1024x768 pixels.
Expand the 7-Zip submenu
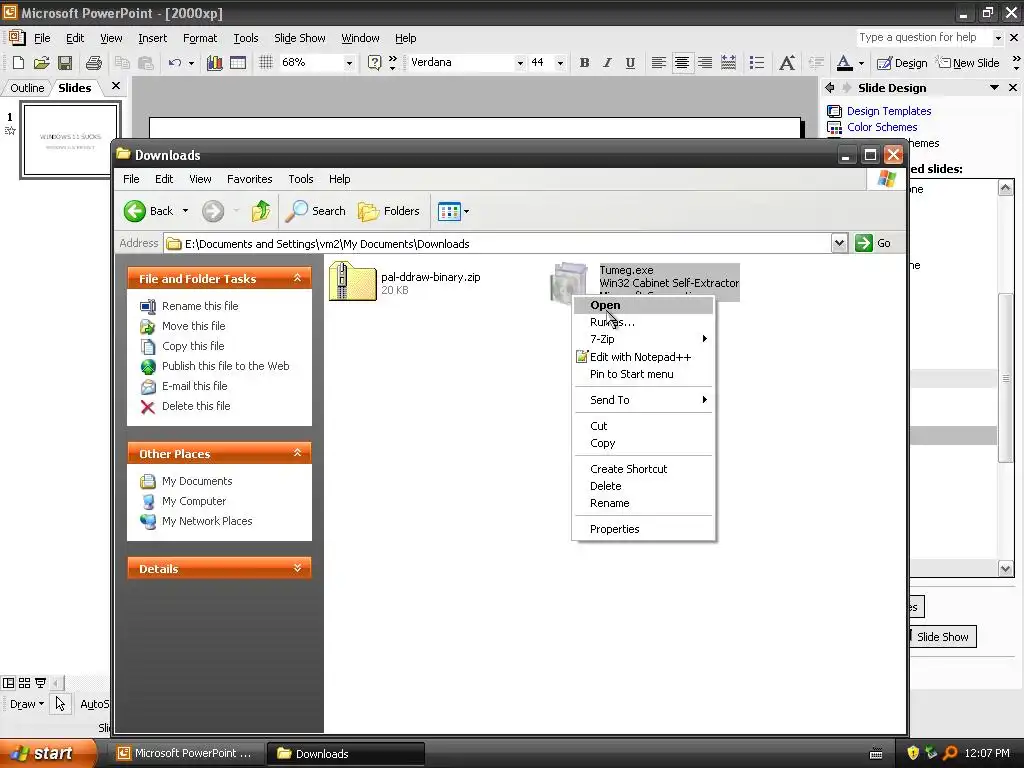click(x=643, y=339)
